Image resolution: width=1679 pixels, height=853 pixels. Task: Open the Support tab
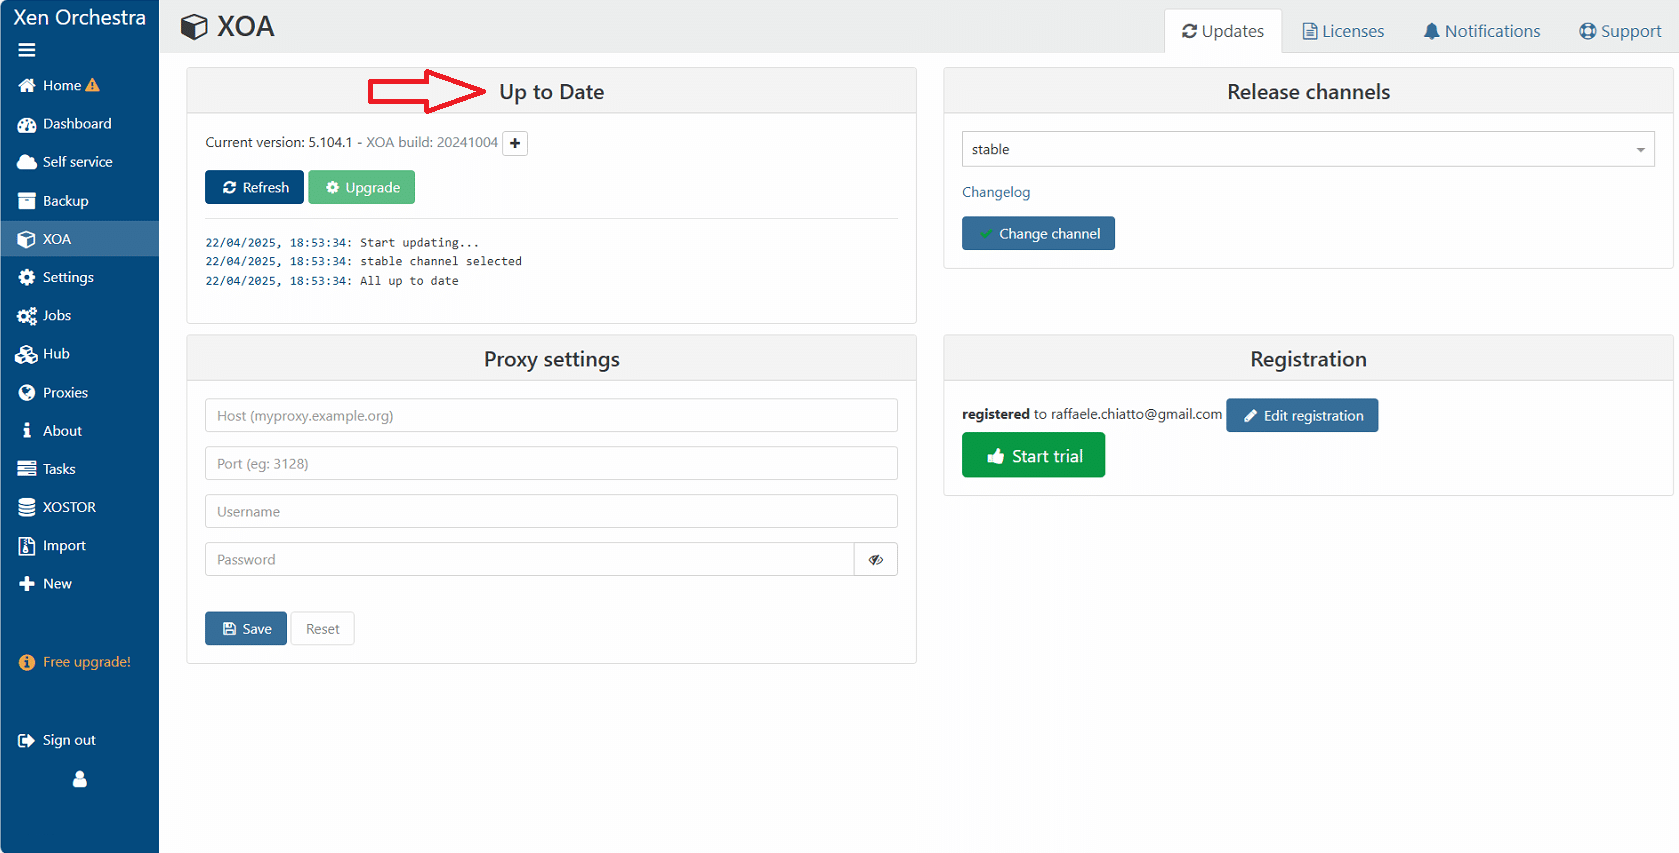[1620, 31]
